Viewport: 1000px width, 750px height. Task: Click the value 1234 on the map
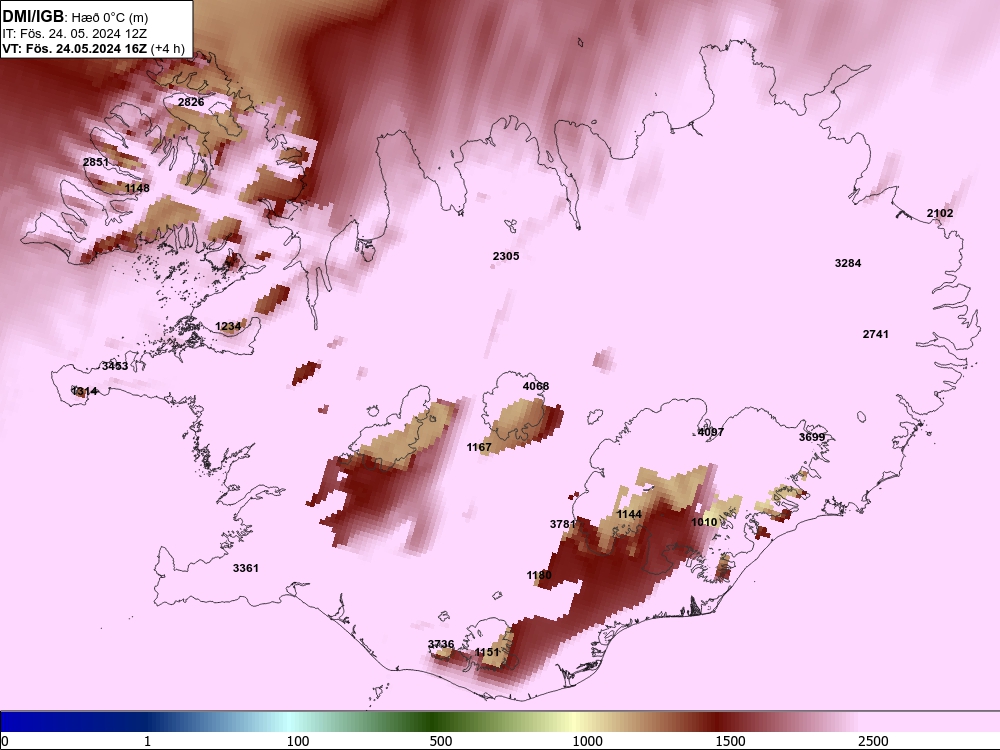pos(228,326)
